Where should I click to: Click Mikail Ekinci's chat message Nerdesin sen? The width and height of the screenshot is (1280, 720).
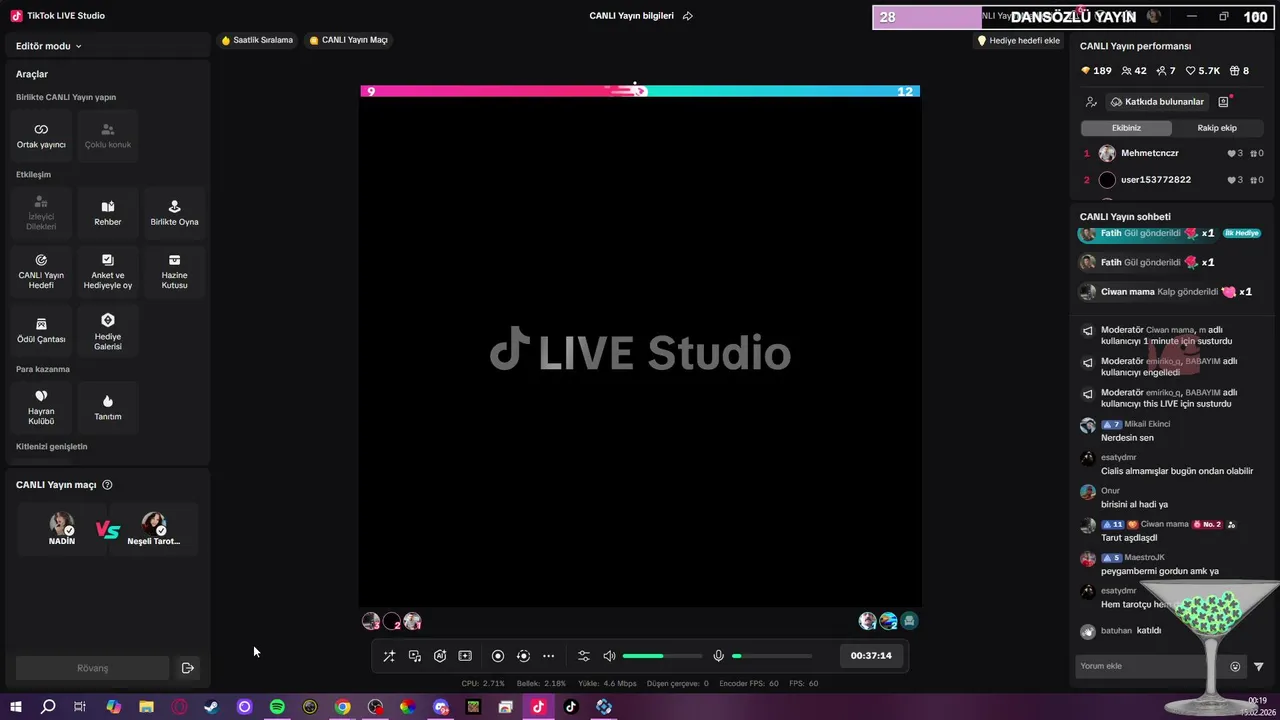tap(1127, 438)
